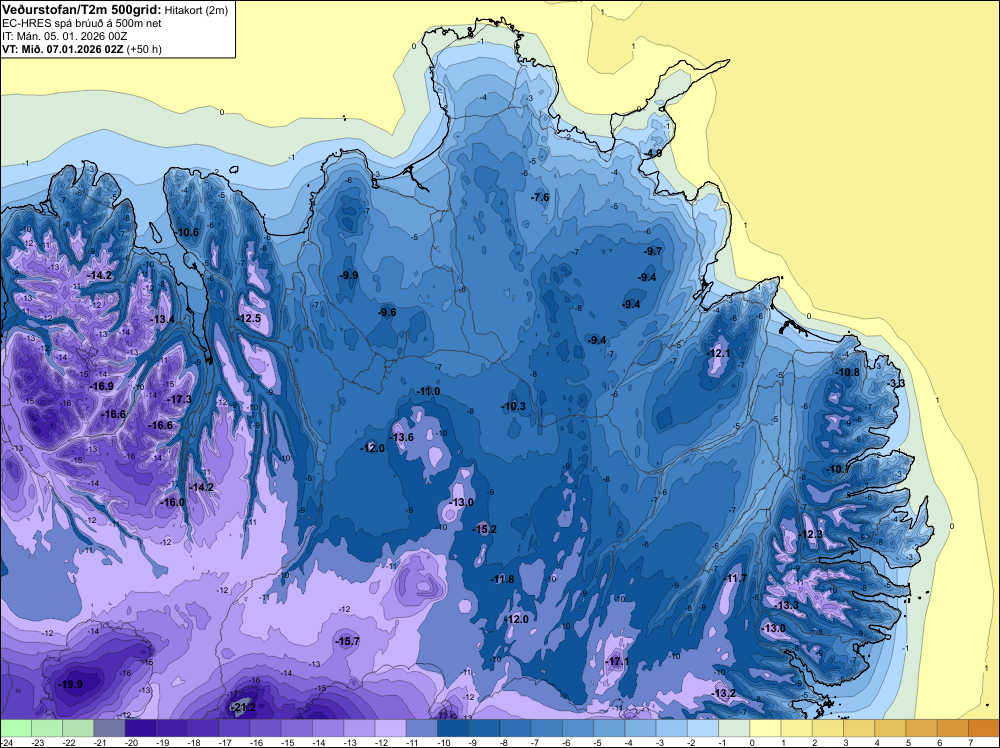The width and height of the screenshot is (1000, 748).
Task: Click the temperature value -15.7
Action: [348, 641]
